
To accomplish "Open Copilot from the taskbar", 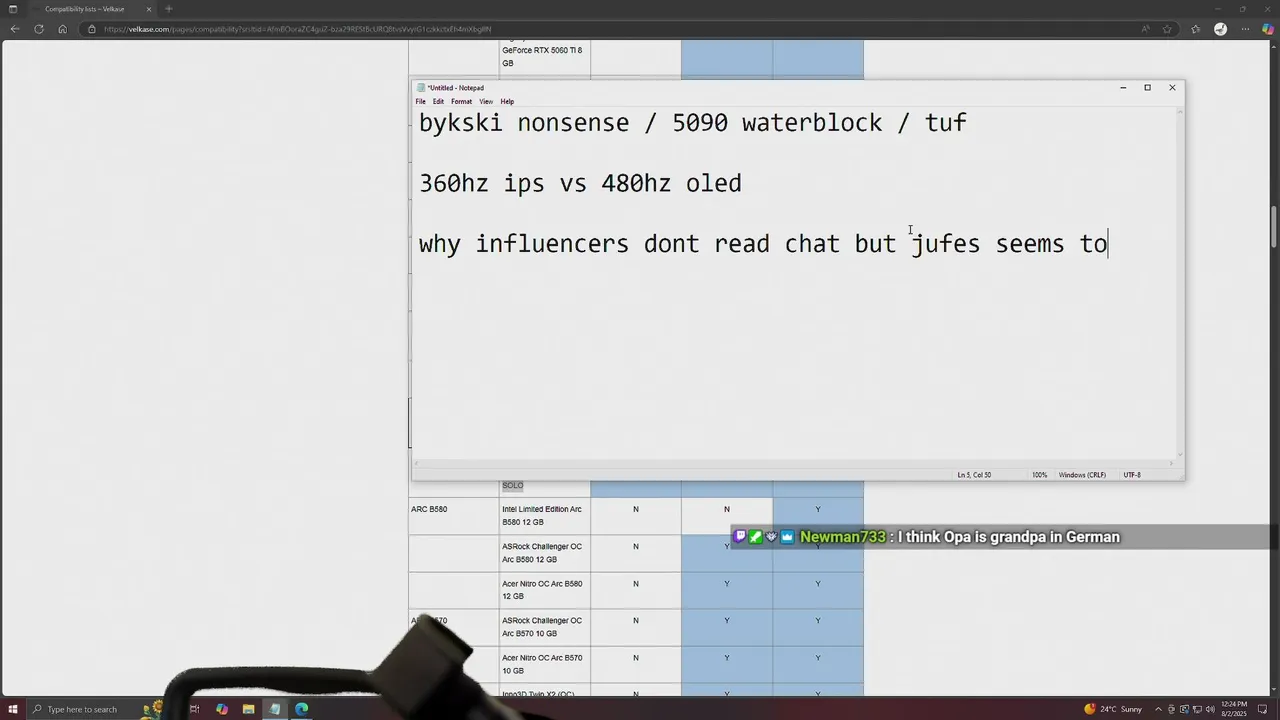I will click(x=221, y=709).
